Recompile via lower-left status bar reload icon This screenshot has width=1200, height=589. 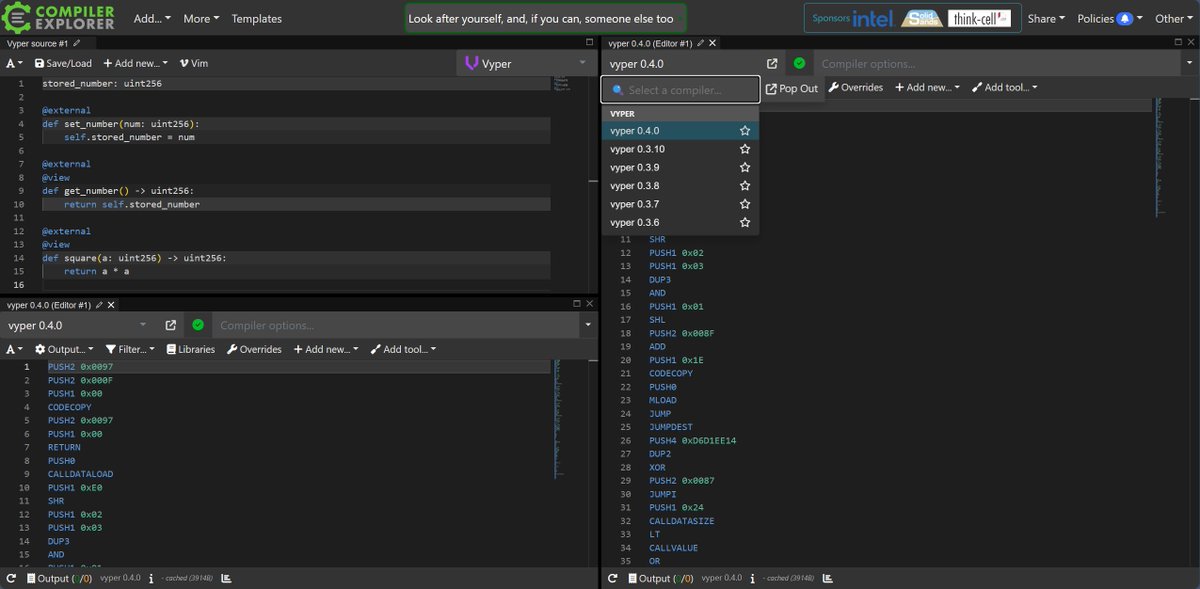(x=11, y=578)
